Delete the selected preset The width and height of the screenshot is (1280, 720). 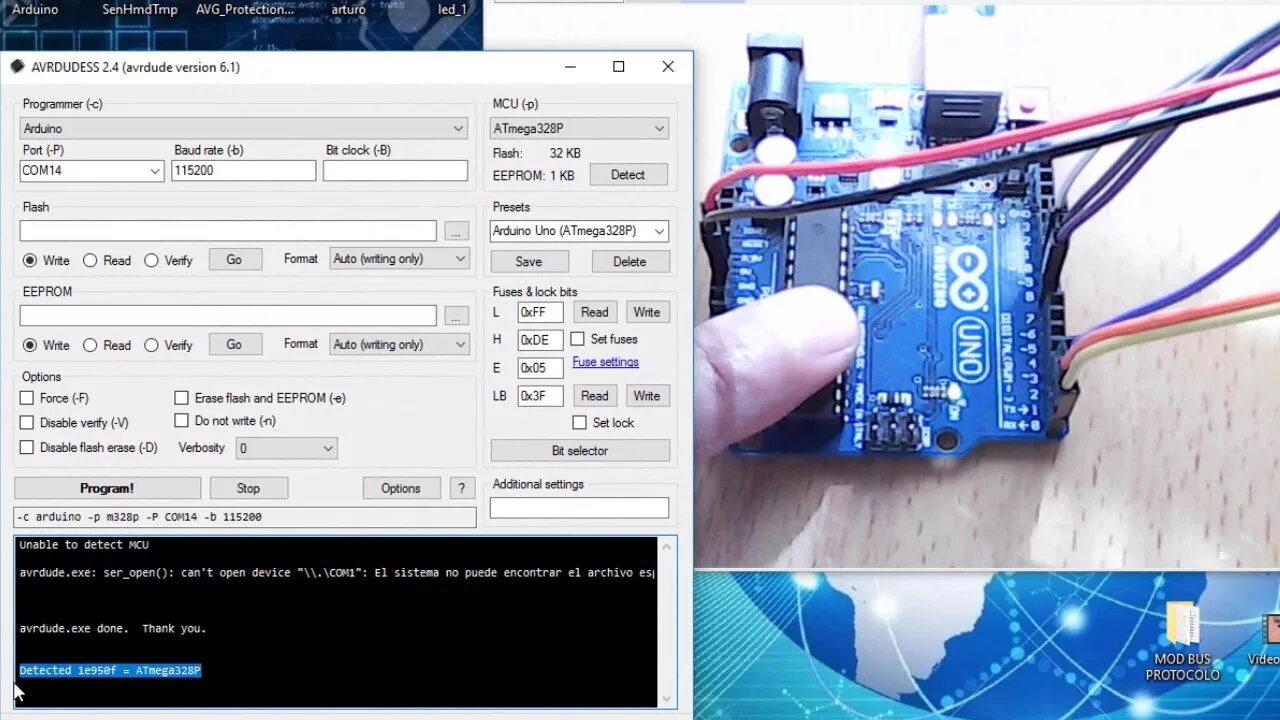pyautogui.click(x=629, y=262)
